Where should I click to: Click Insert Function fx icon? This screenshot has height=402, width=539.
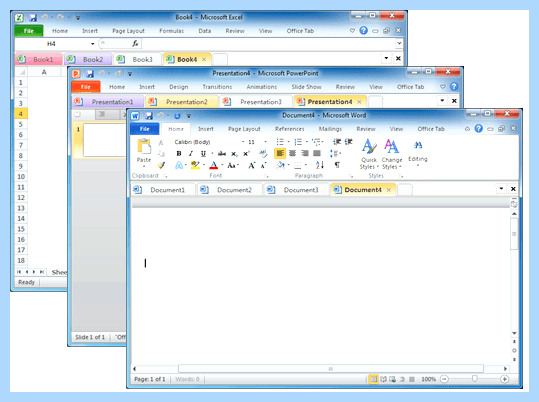(135, 43)
